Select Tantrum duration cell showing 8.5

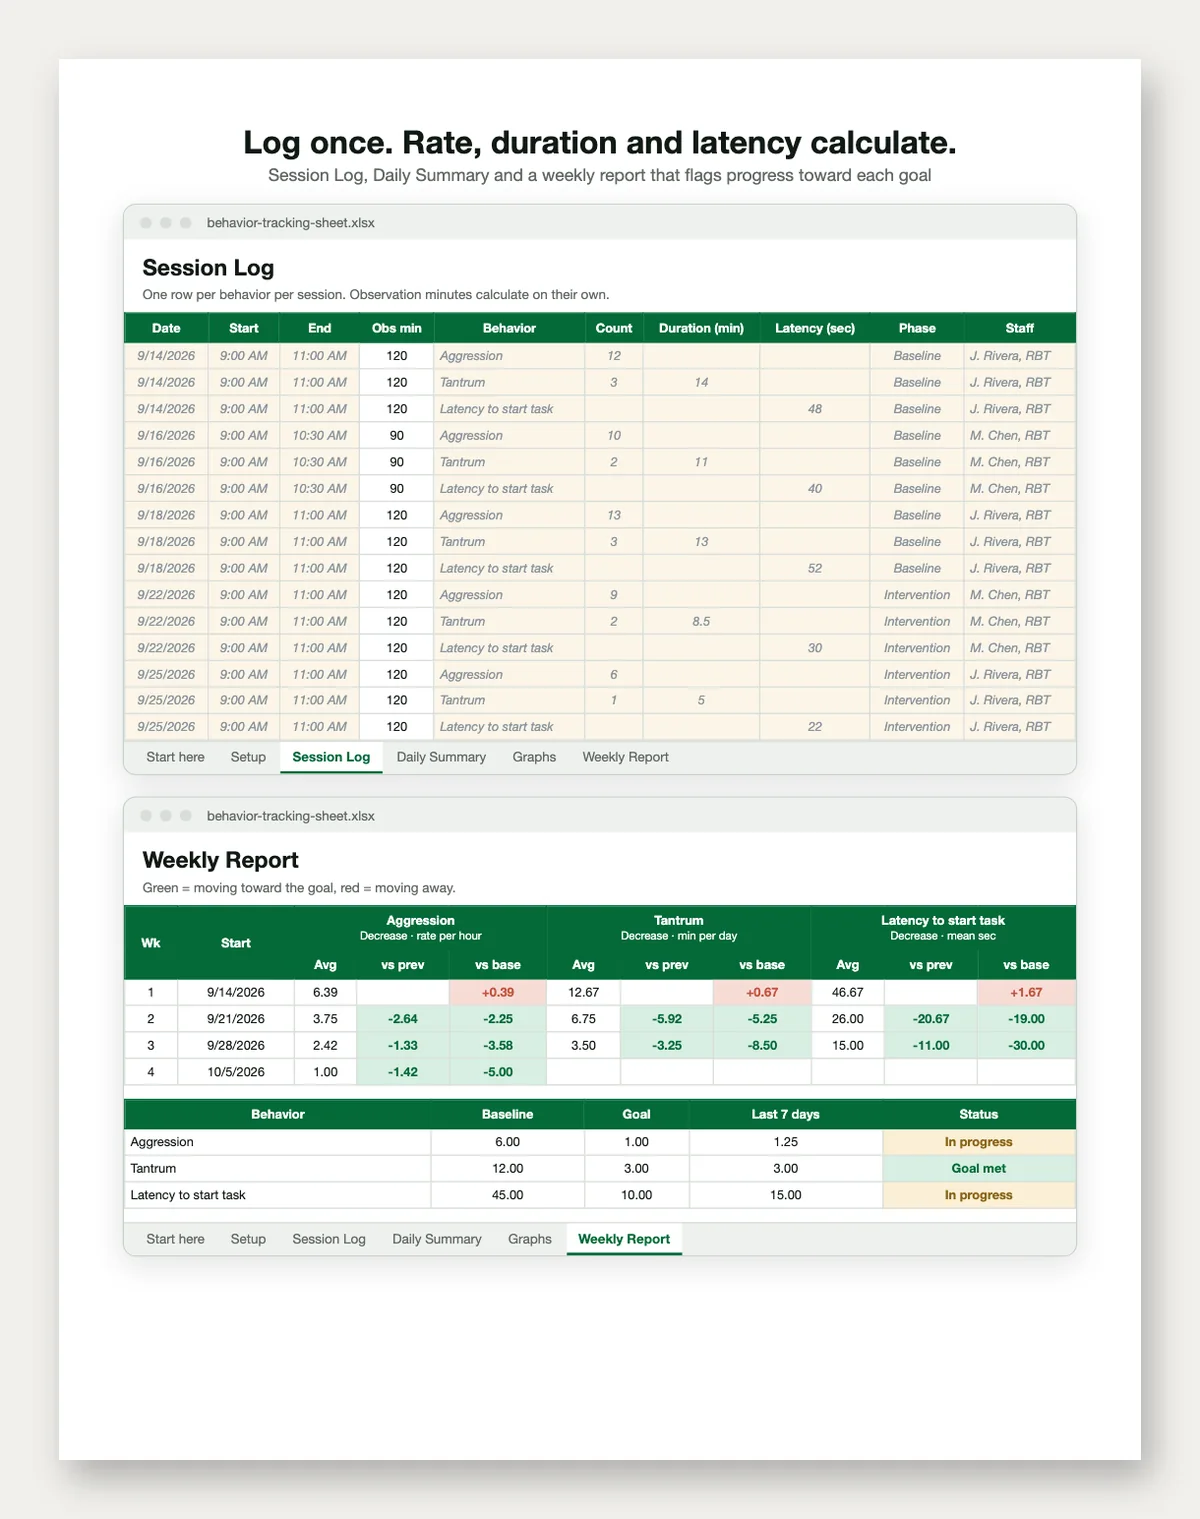pos(701,621)
